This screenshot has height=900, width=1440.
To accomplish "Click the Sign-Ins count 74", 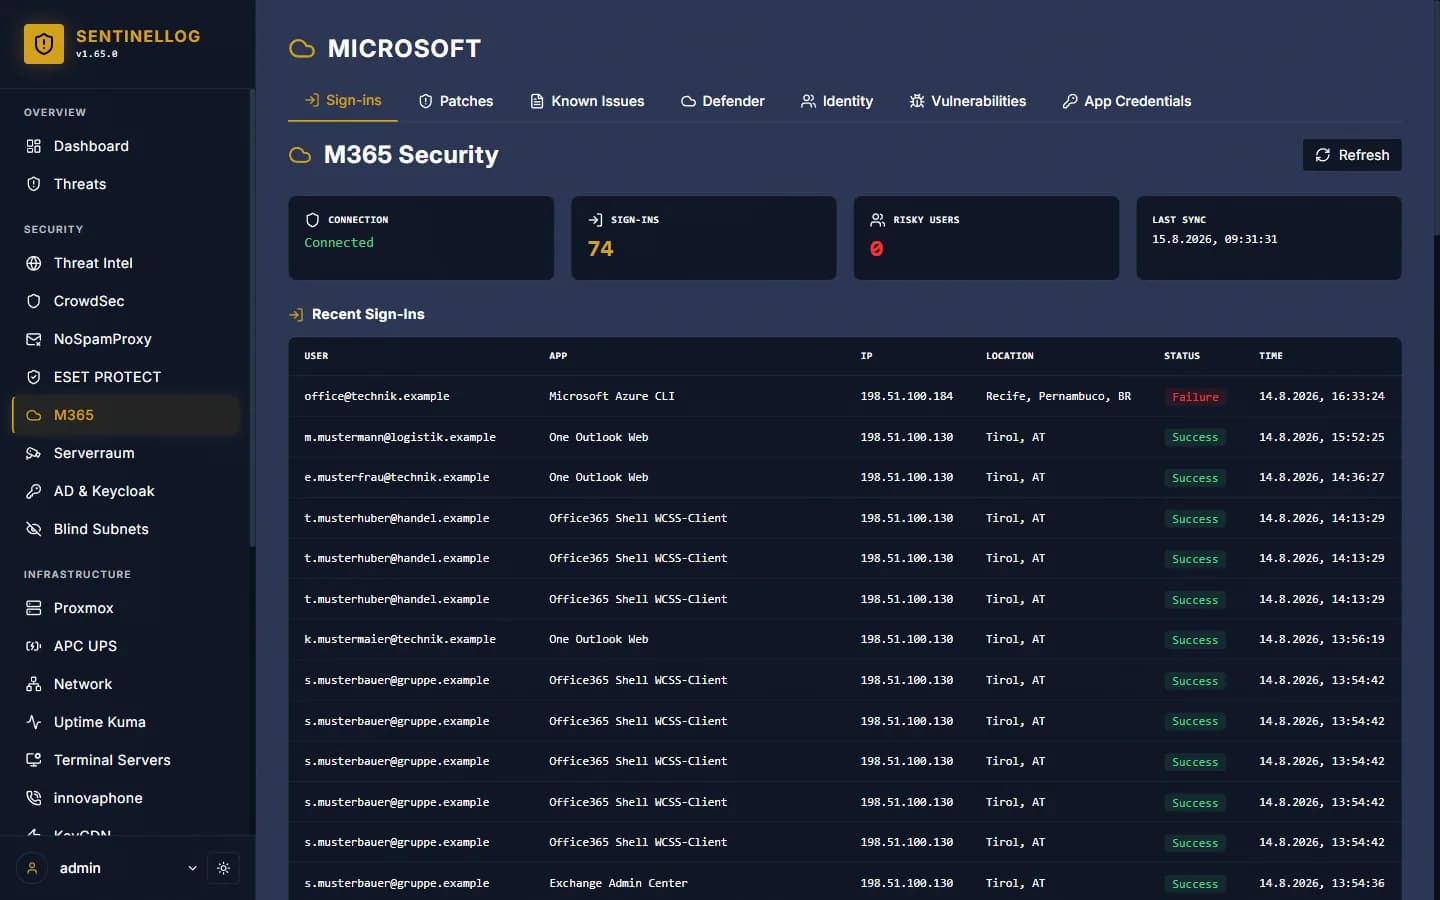I will (600, 249).
